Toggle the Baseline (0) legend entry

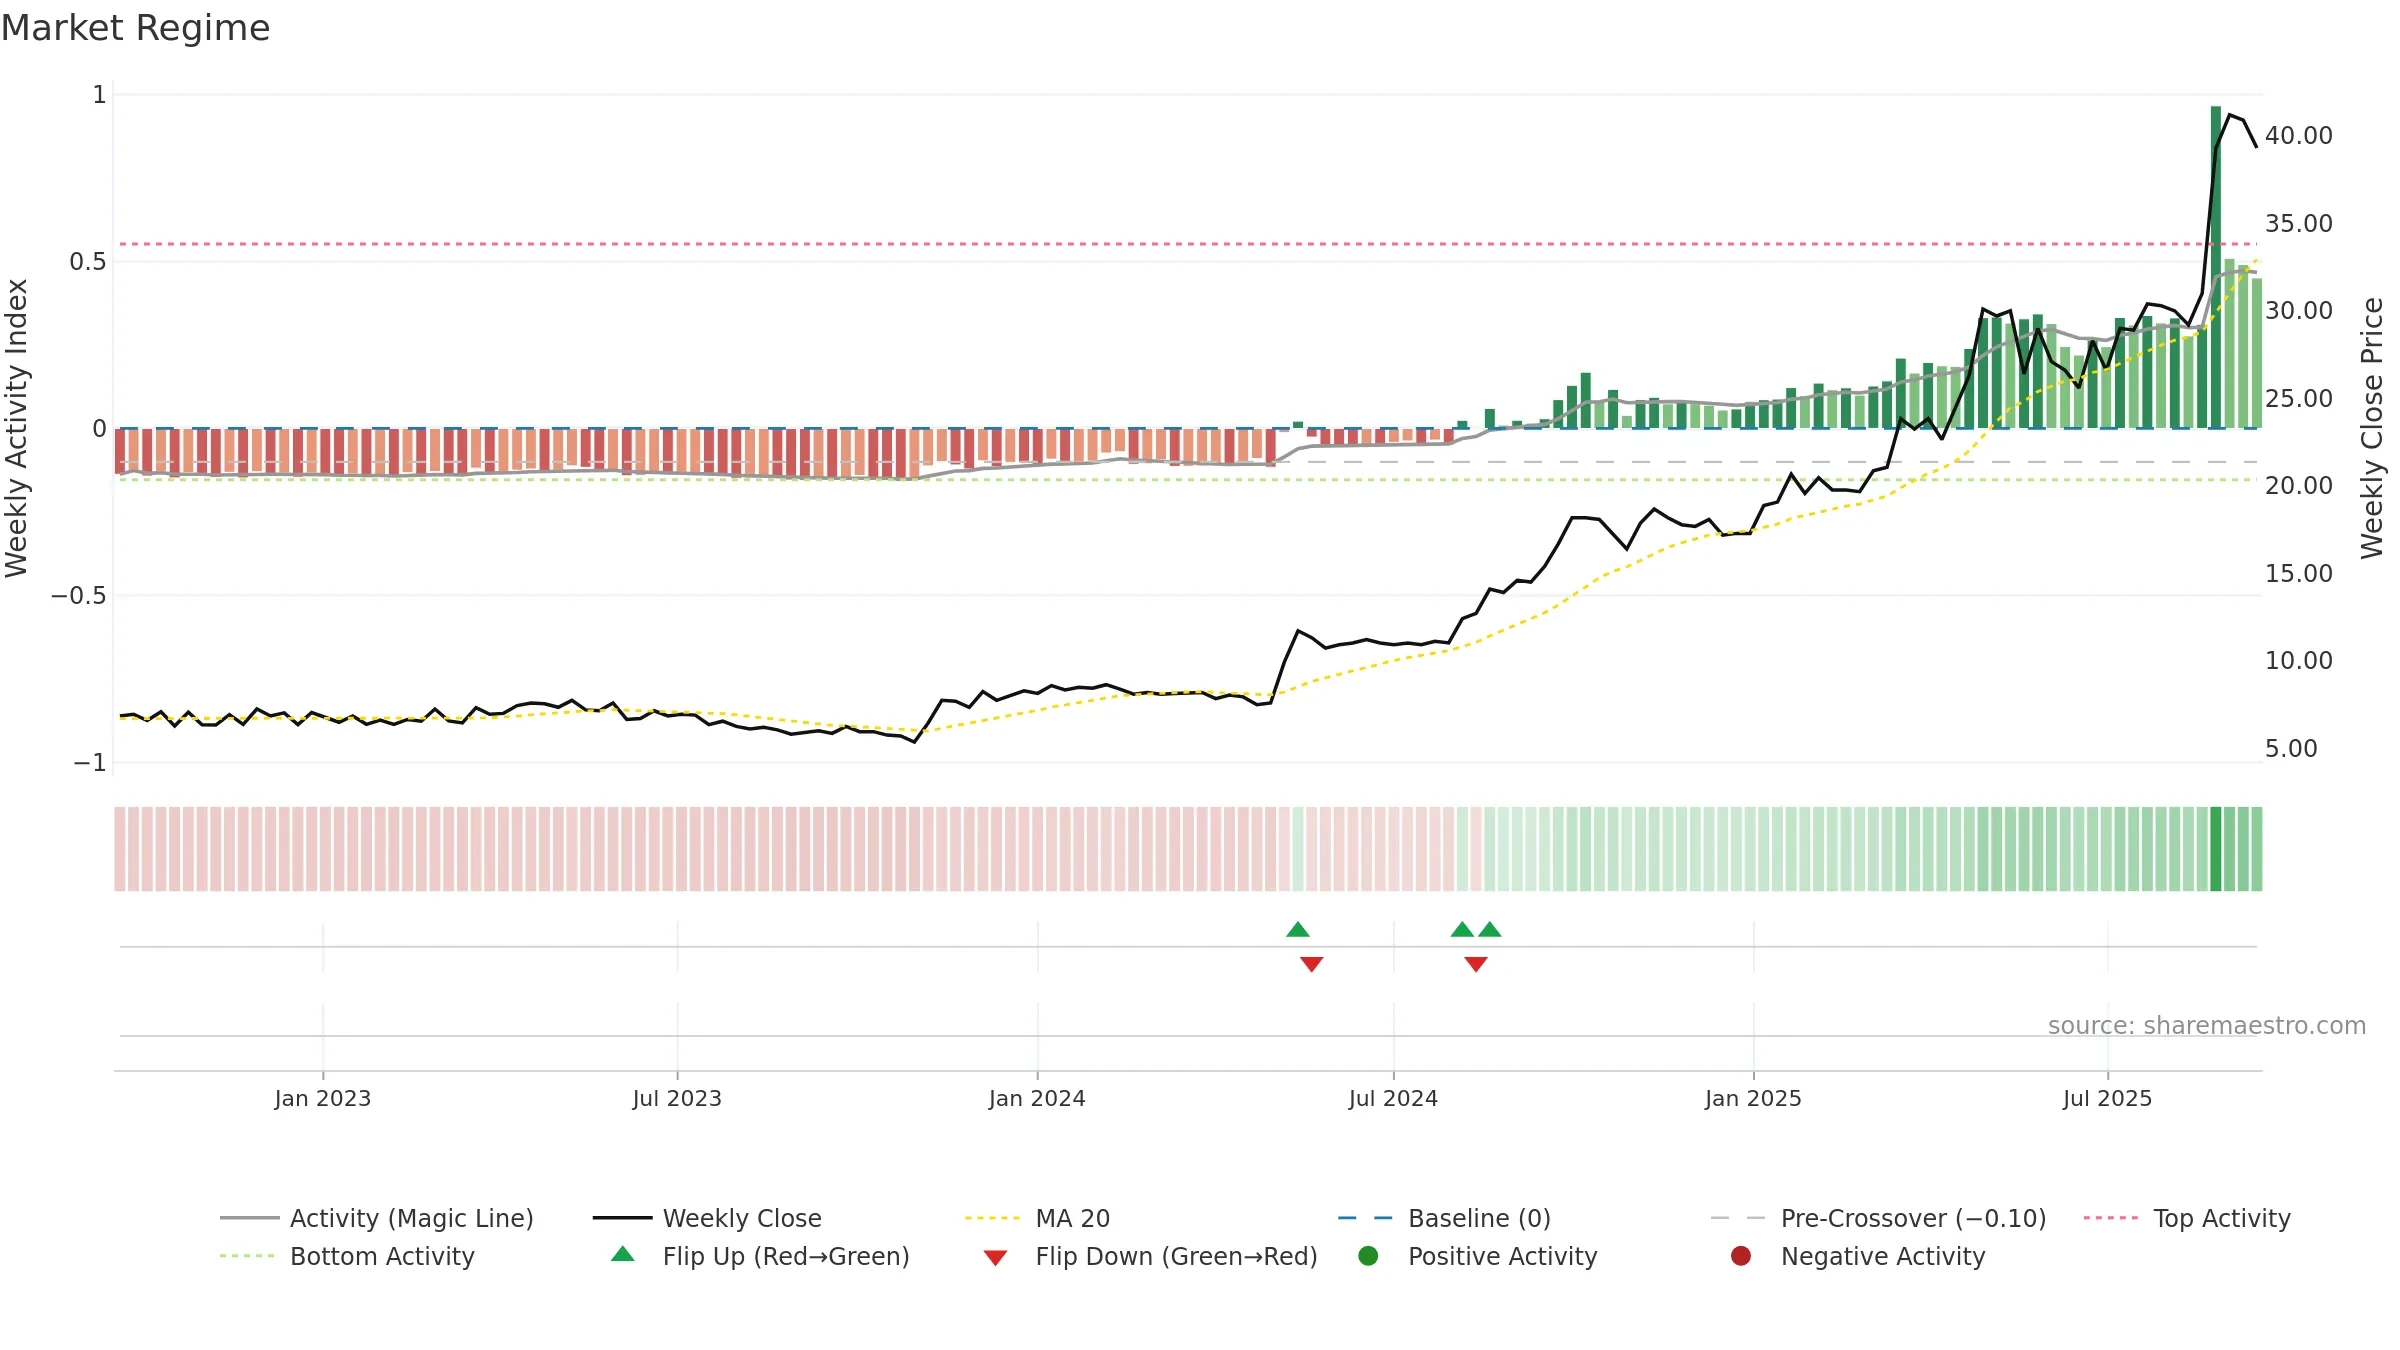click(1444, 1218)
